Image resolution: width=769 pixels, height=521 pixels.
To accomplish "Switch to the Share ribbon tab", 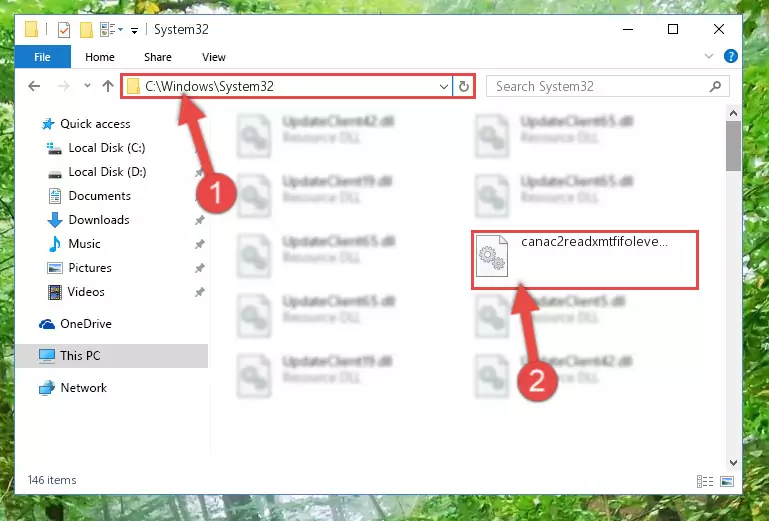I will click(157, 57).
